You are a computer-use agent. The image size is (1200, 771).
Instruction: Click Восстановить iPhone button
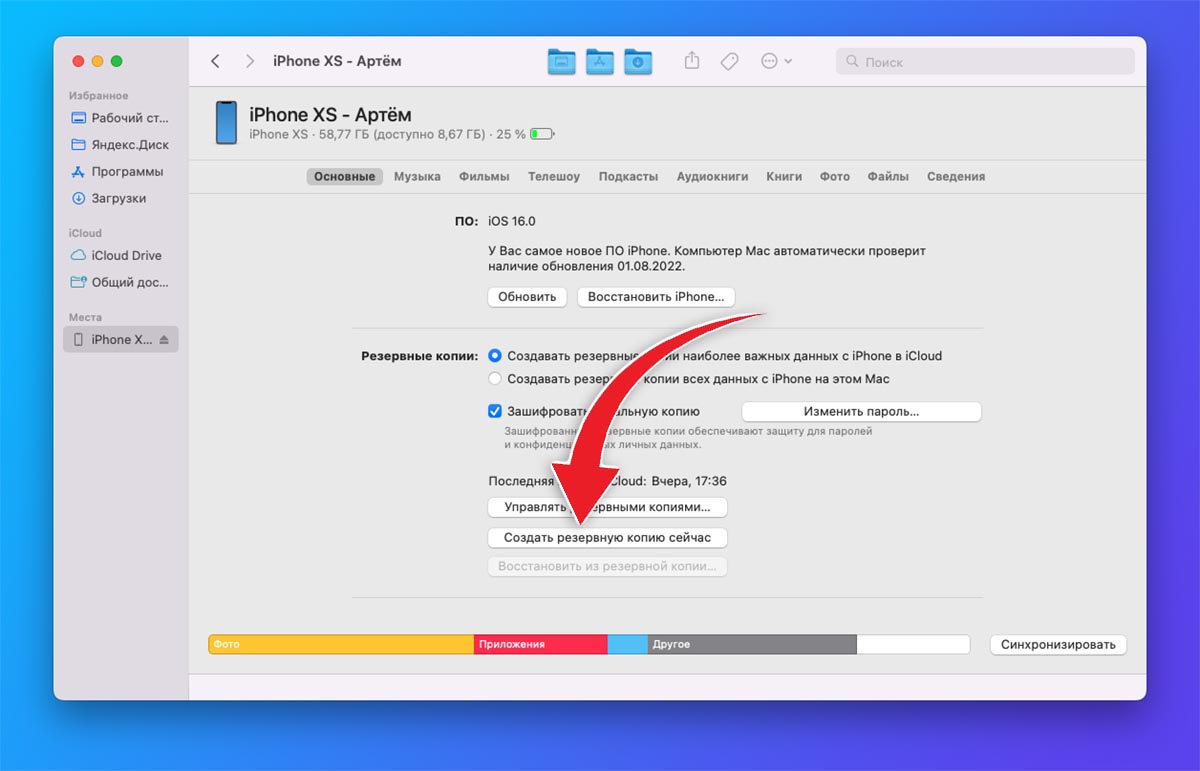656,297
